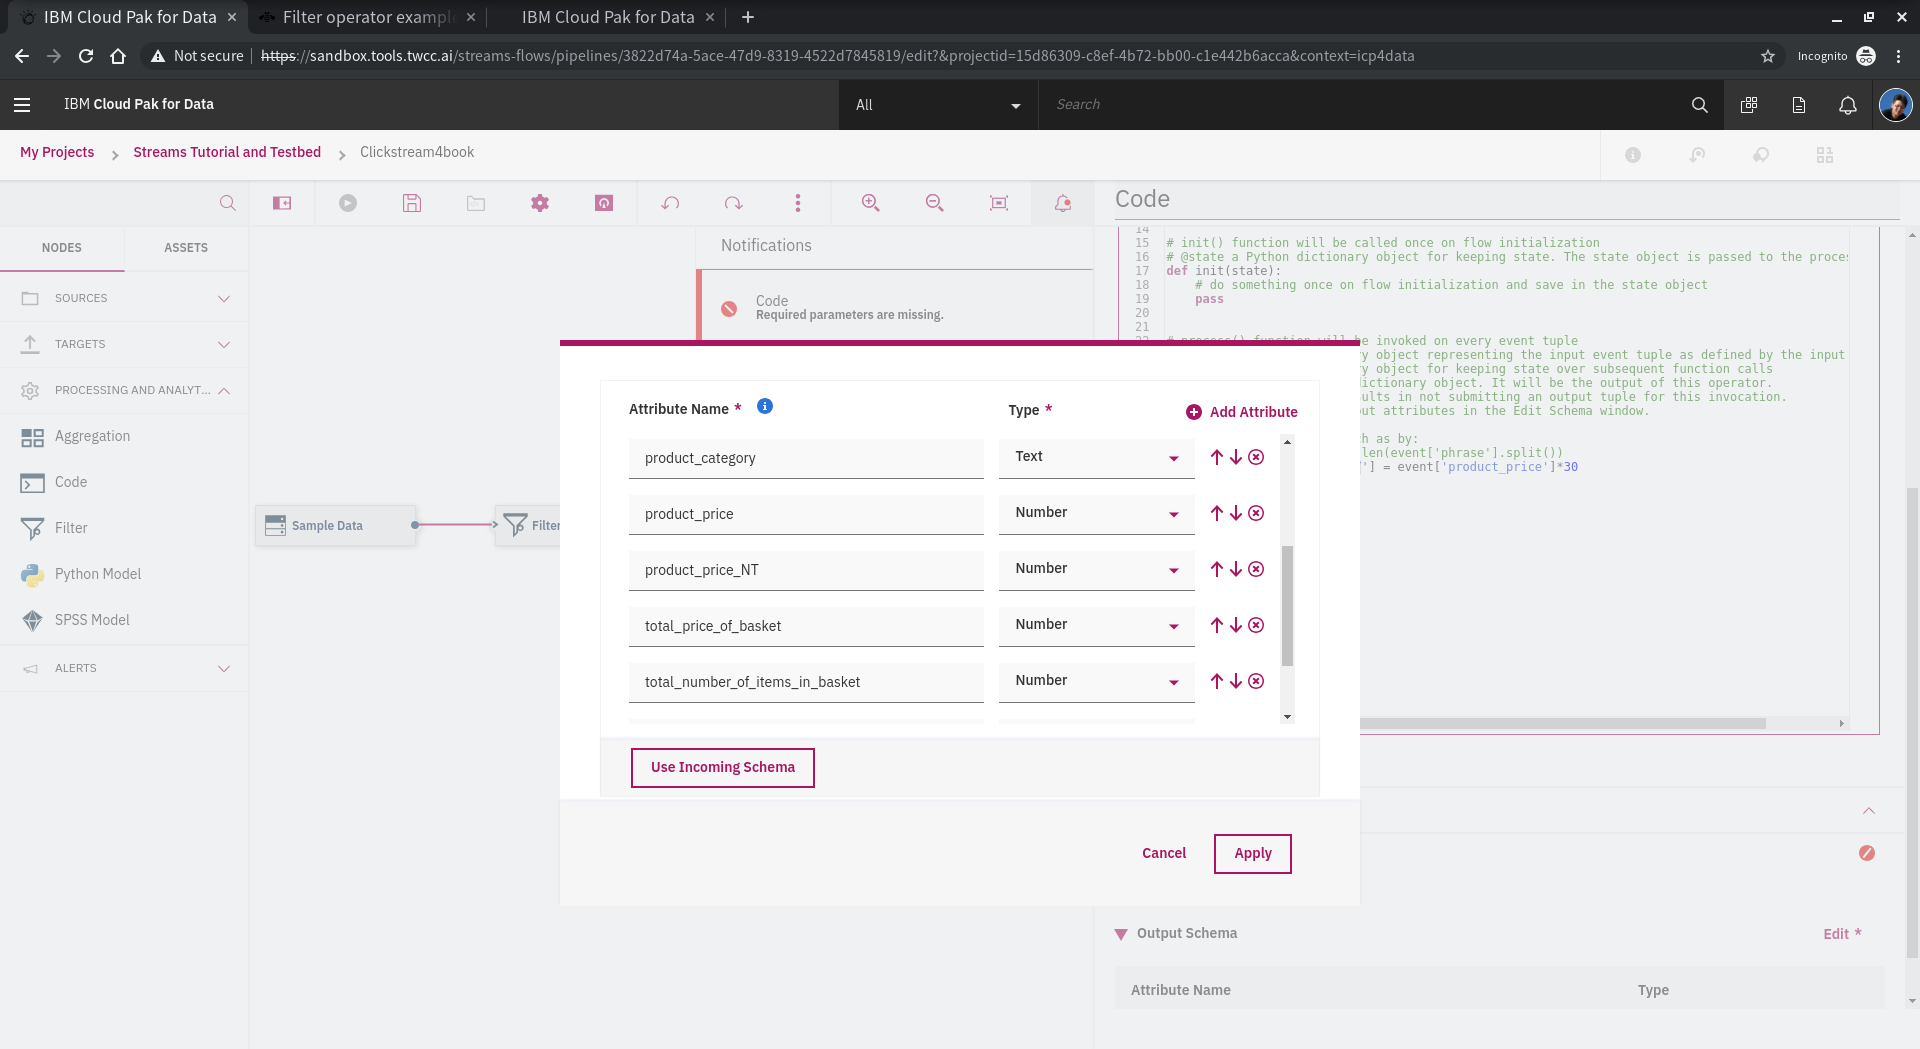Apply the schema changes

pyautogui.click(x=1252, y=853)
